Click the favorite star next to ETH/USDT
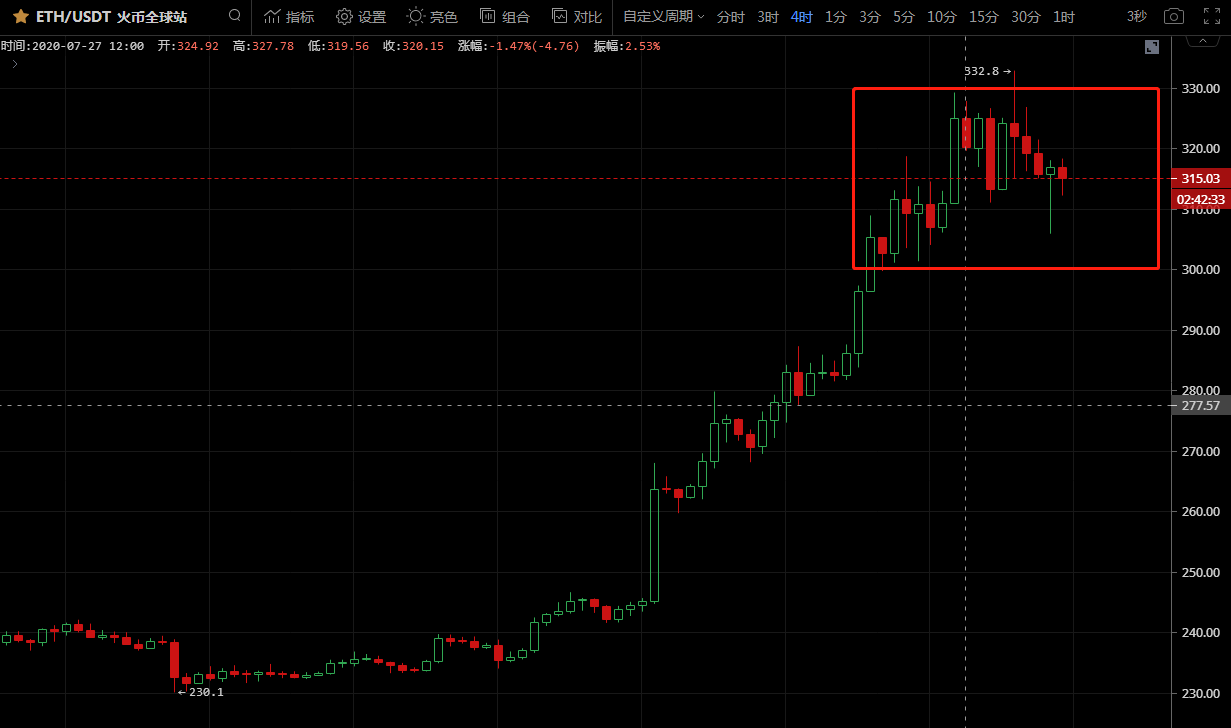The image size is (1231, 728). pyautogui.click(x=20, y=17)
